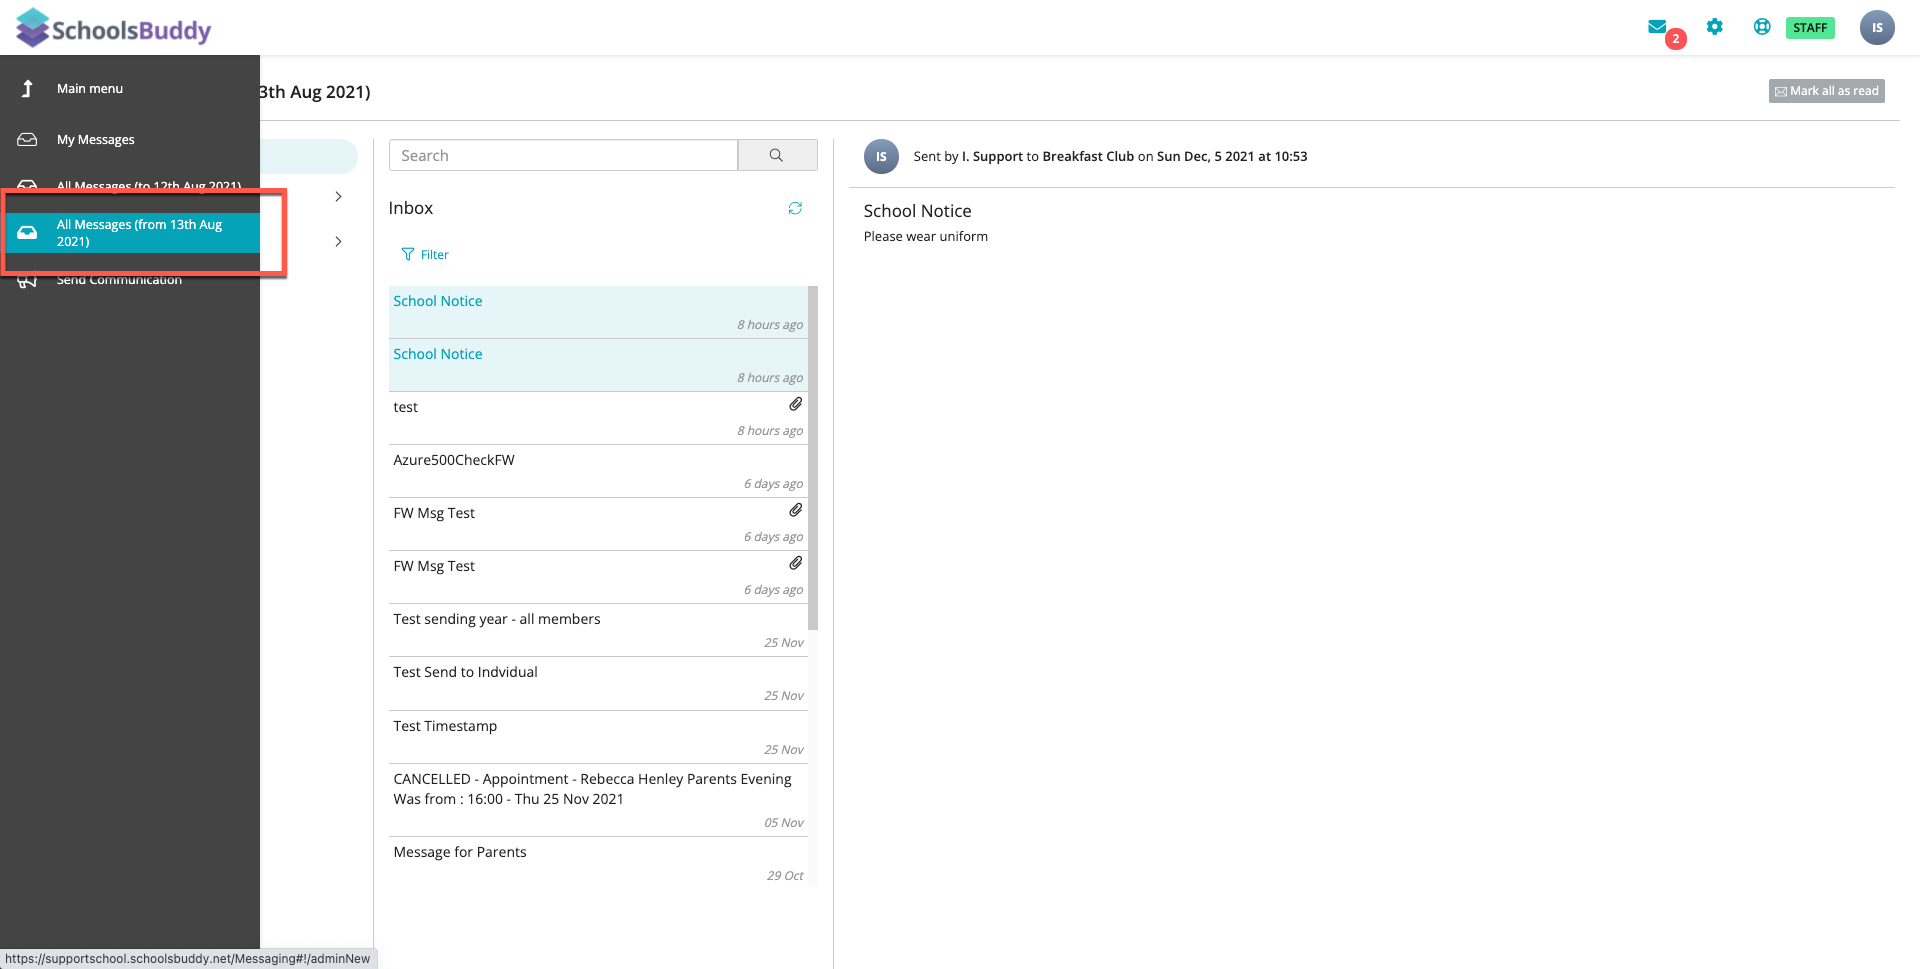Click the search magnifier button
This screenshot has height=969, width=1920.
pos(777,155)
